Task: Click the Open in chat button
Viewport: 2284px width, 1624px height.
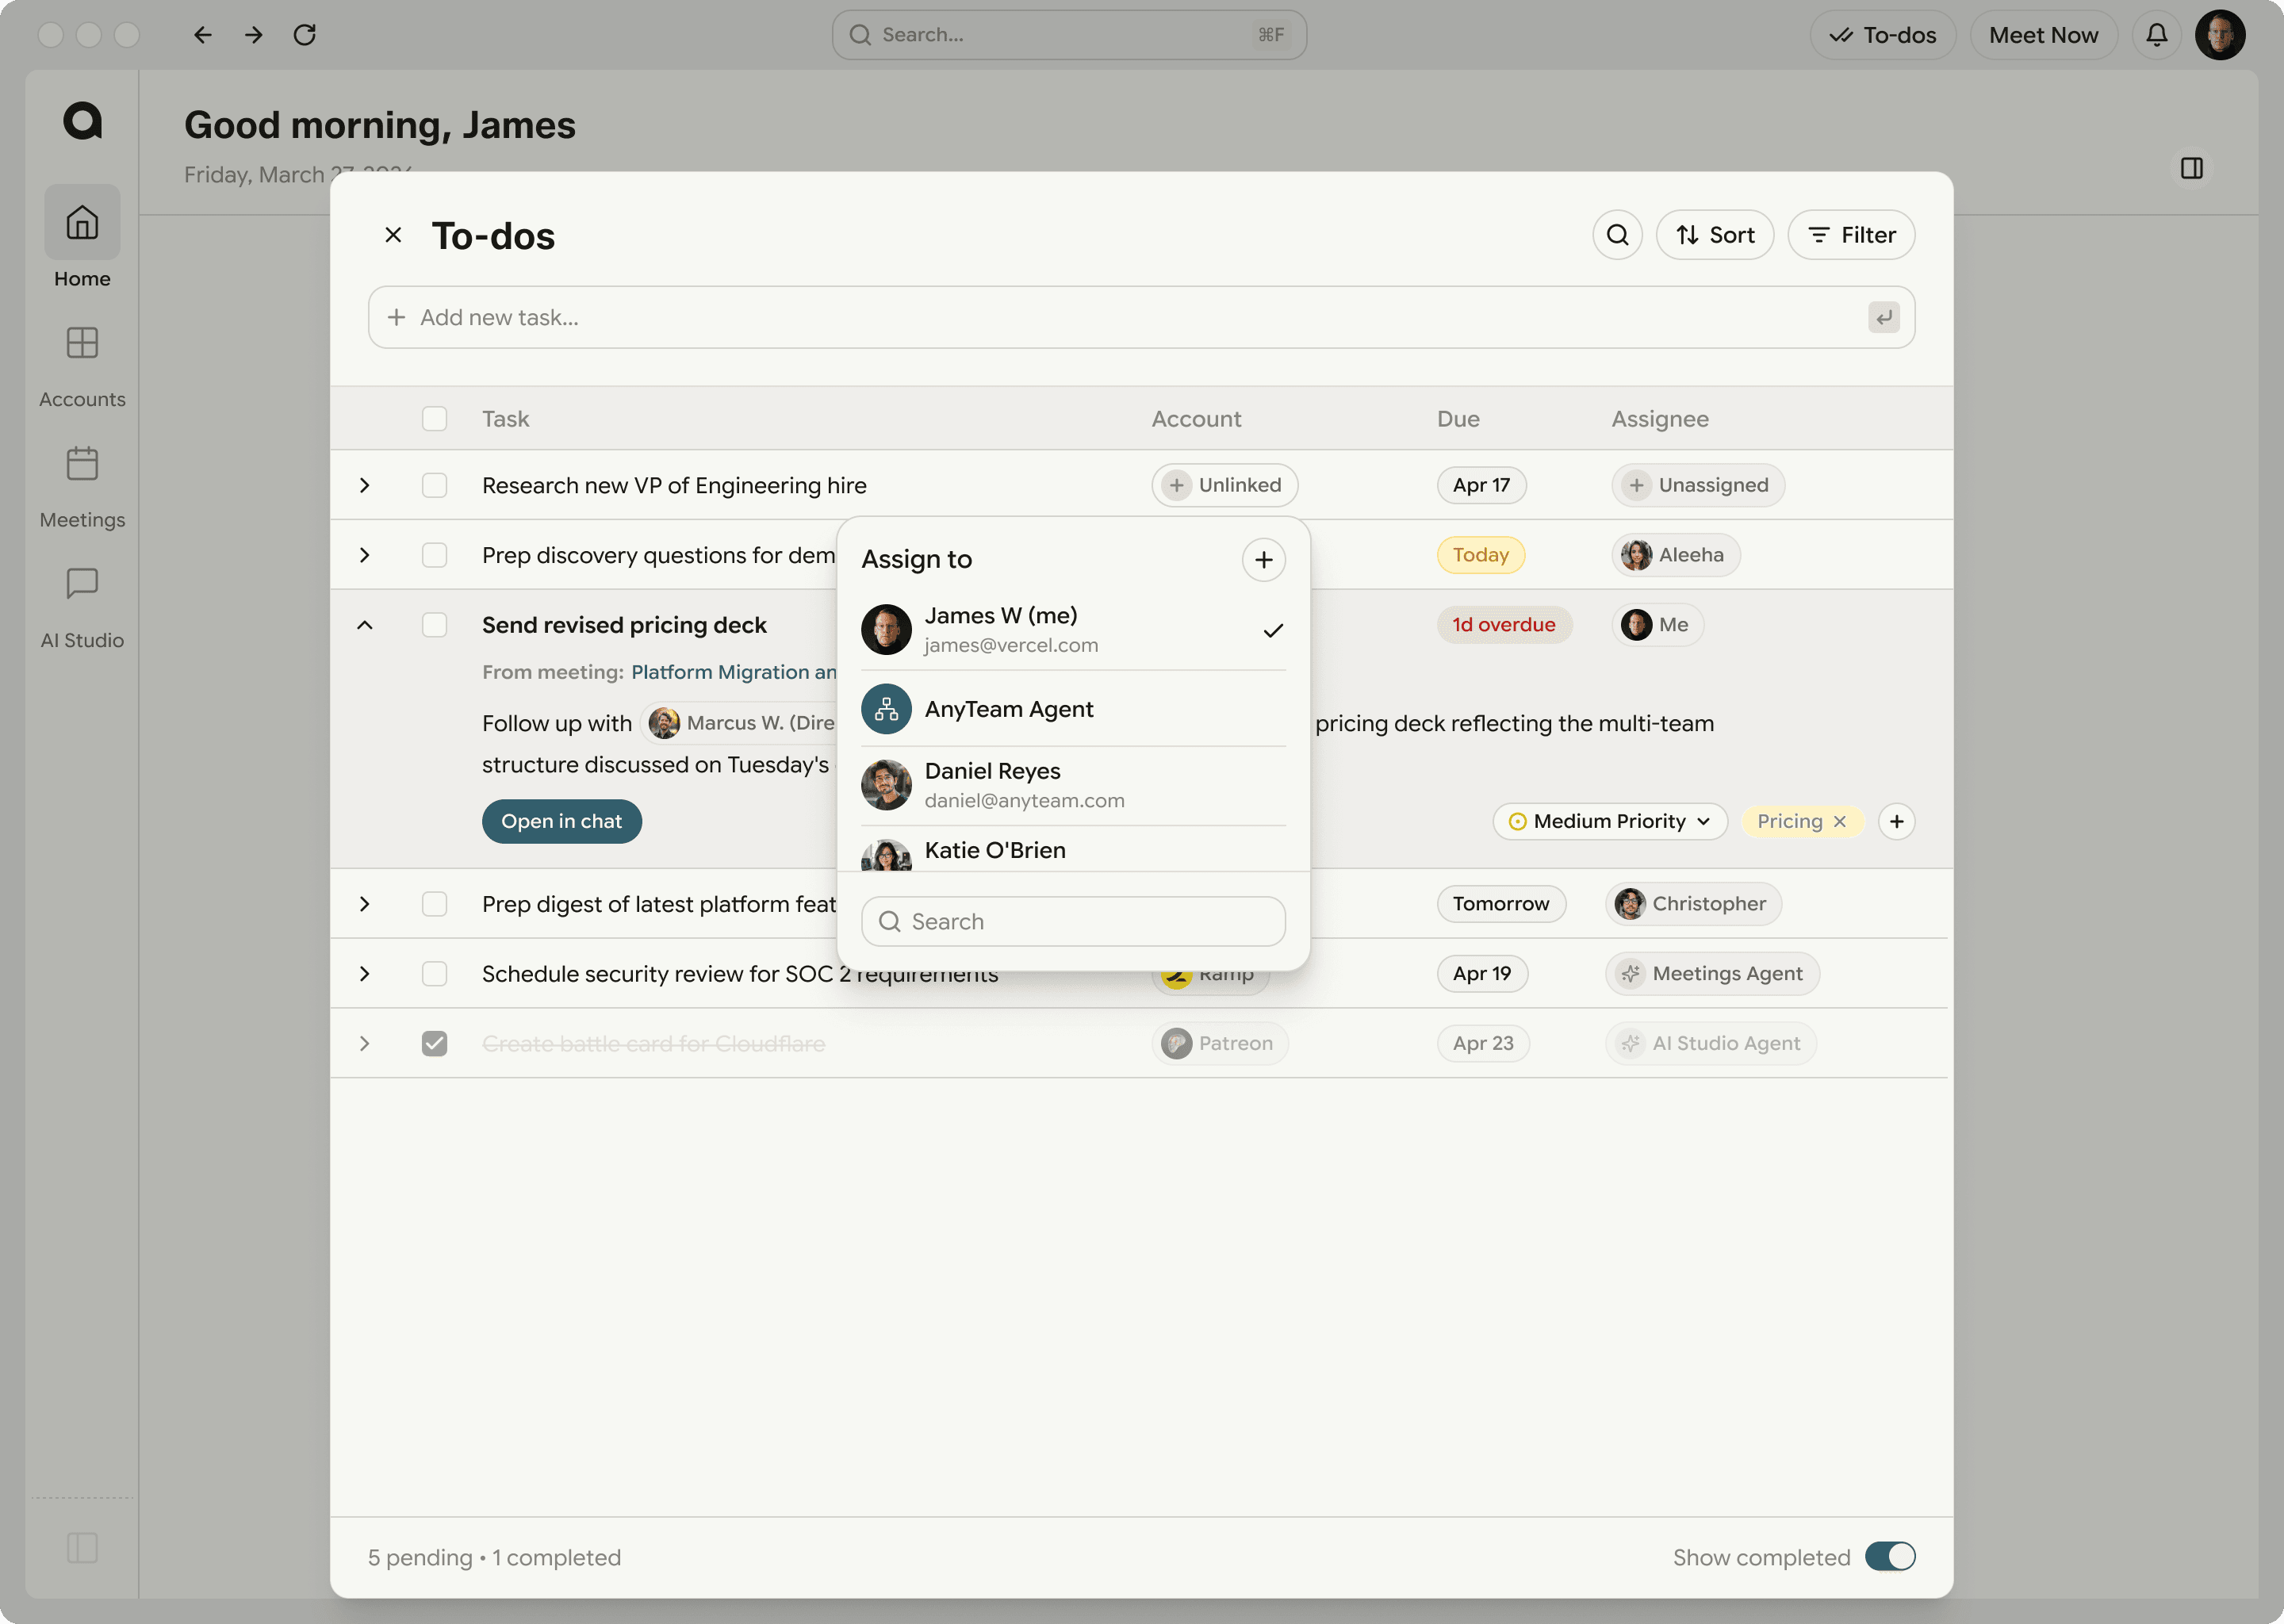Action: coord(561,821)
